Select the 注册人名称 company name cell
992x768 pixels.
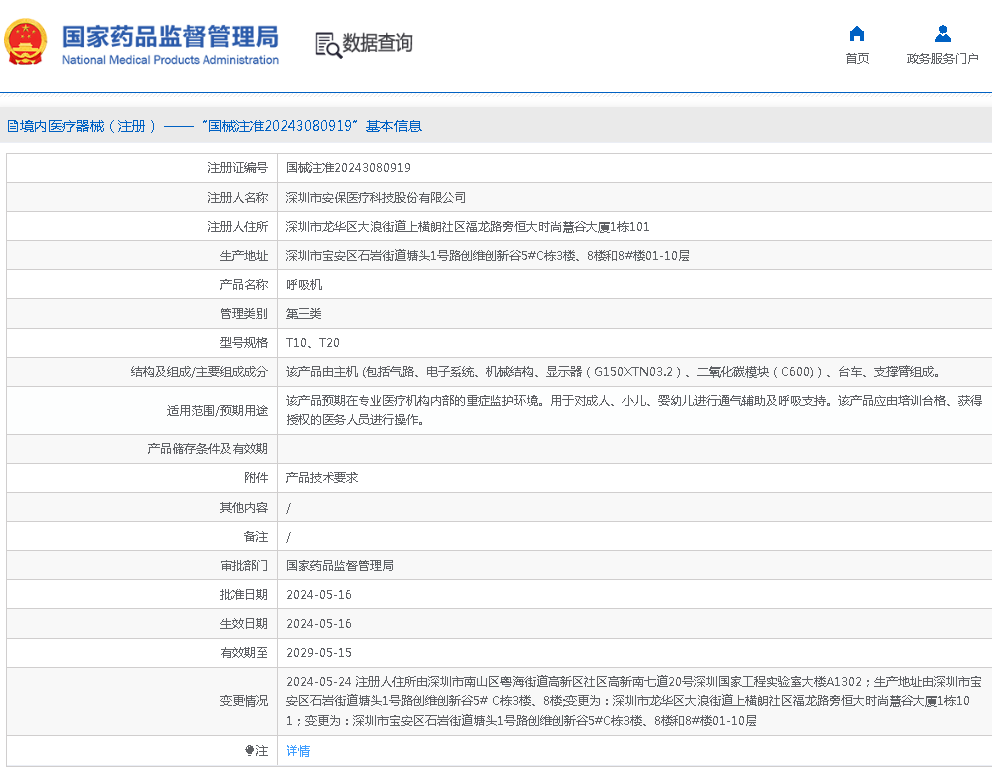coord(375,196)
